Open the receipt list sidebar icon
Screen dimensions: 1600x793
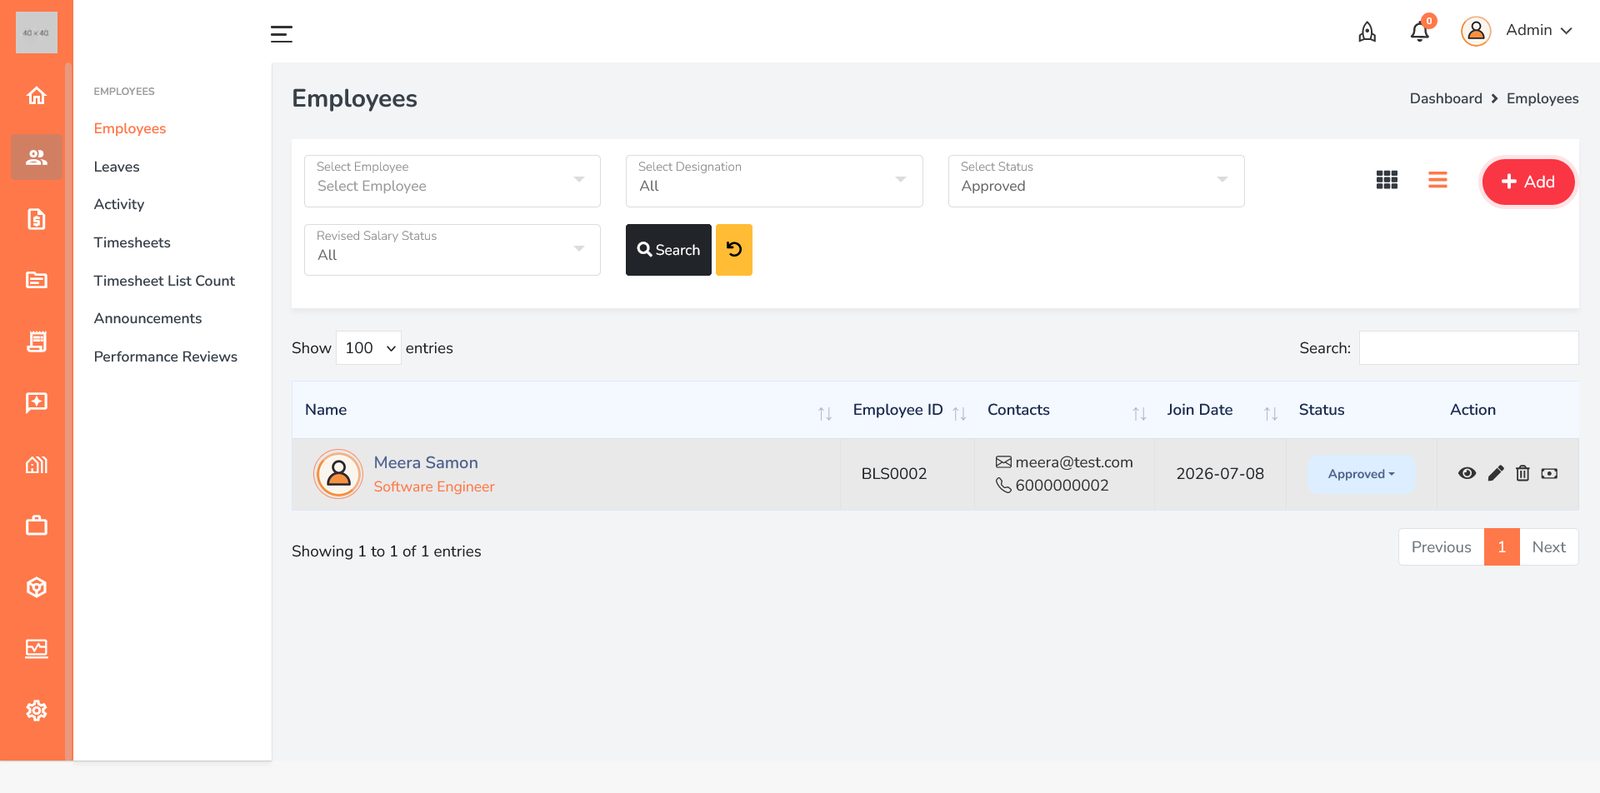tap(36, 342)
